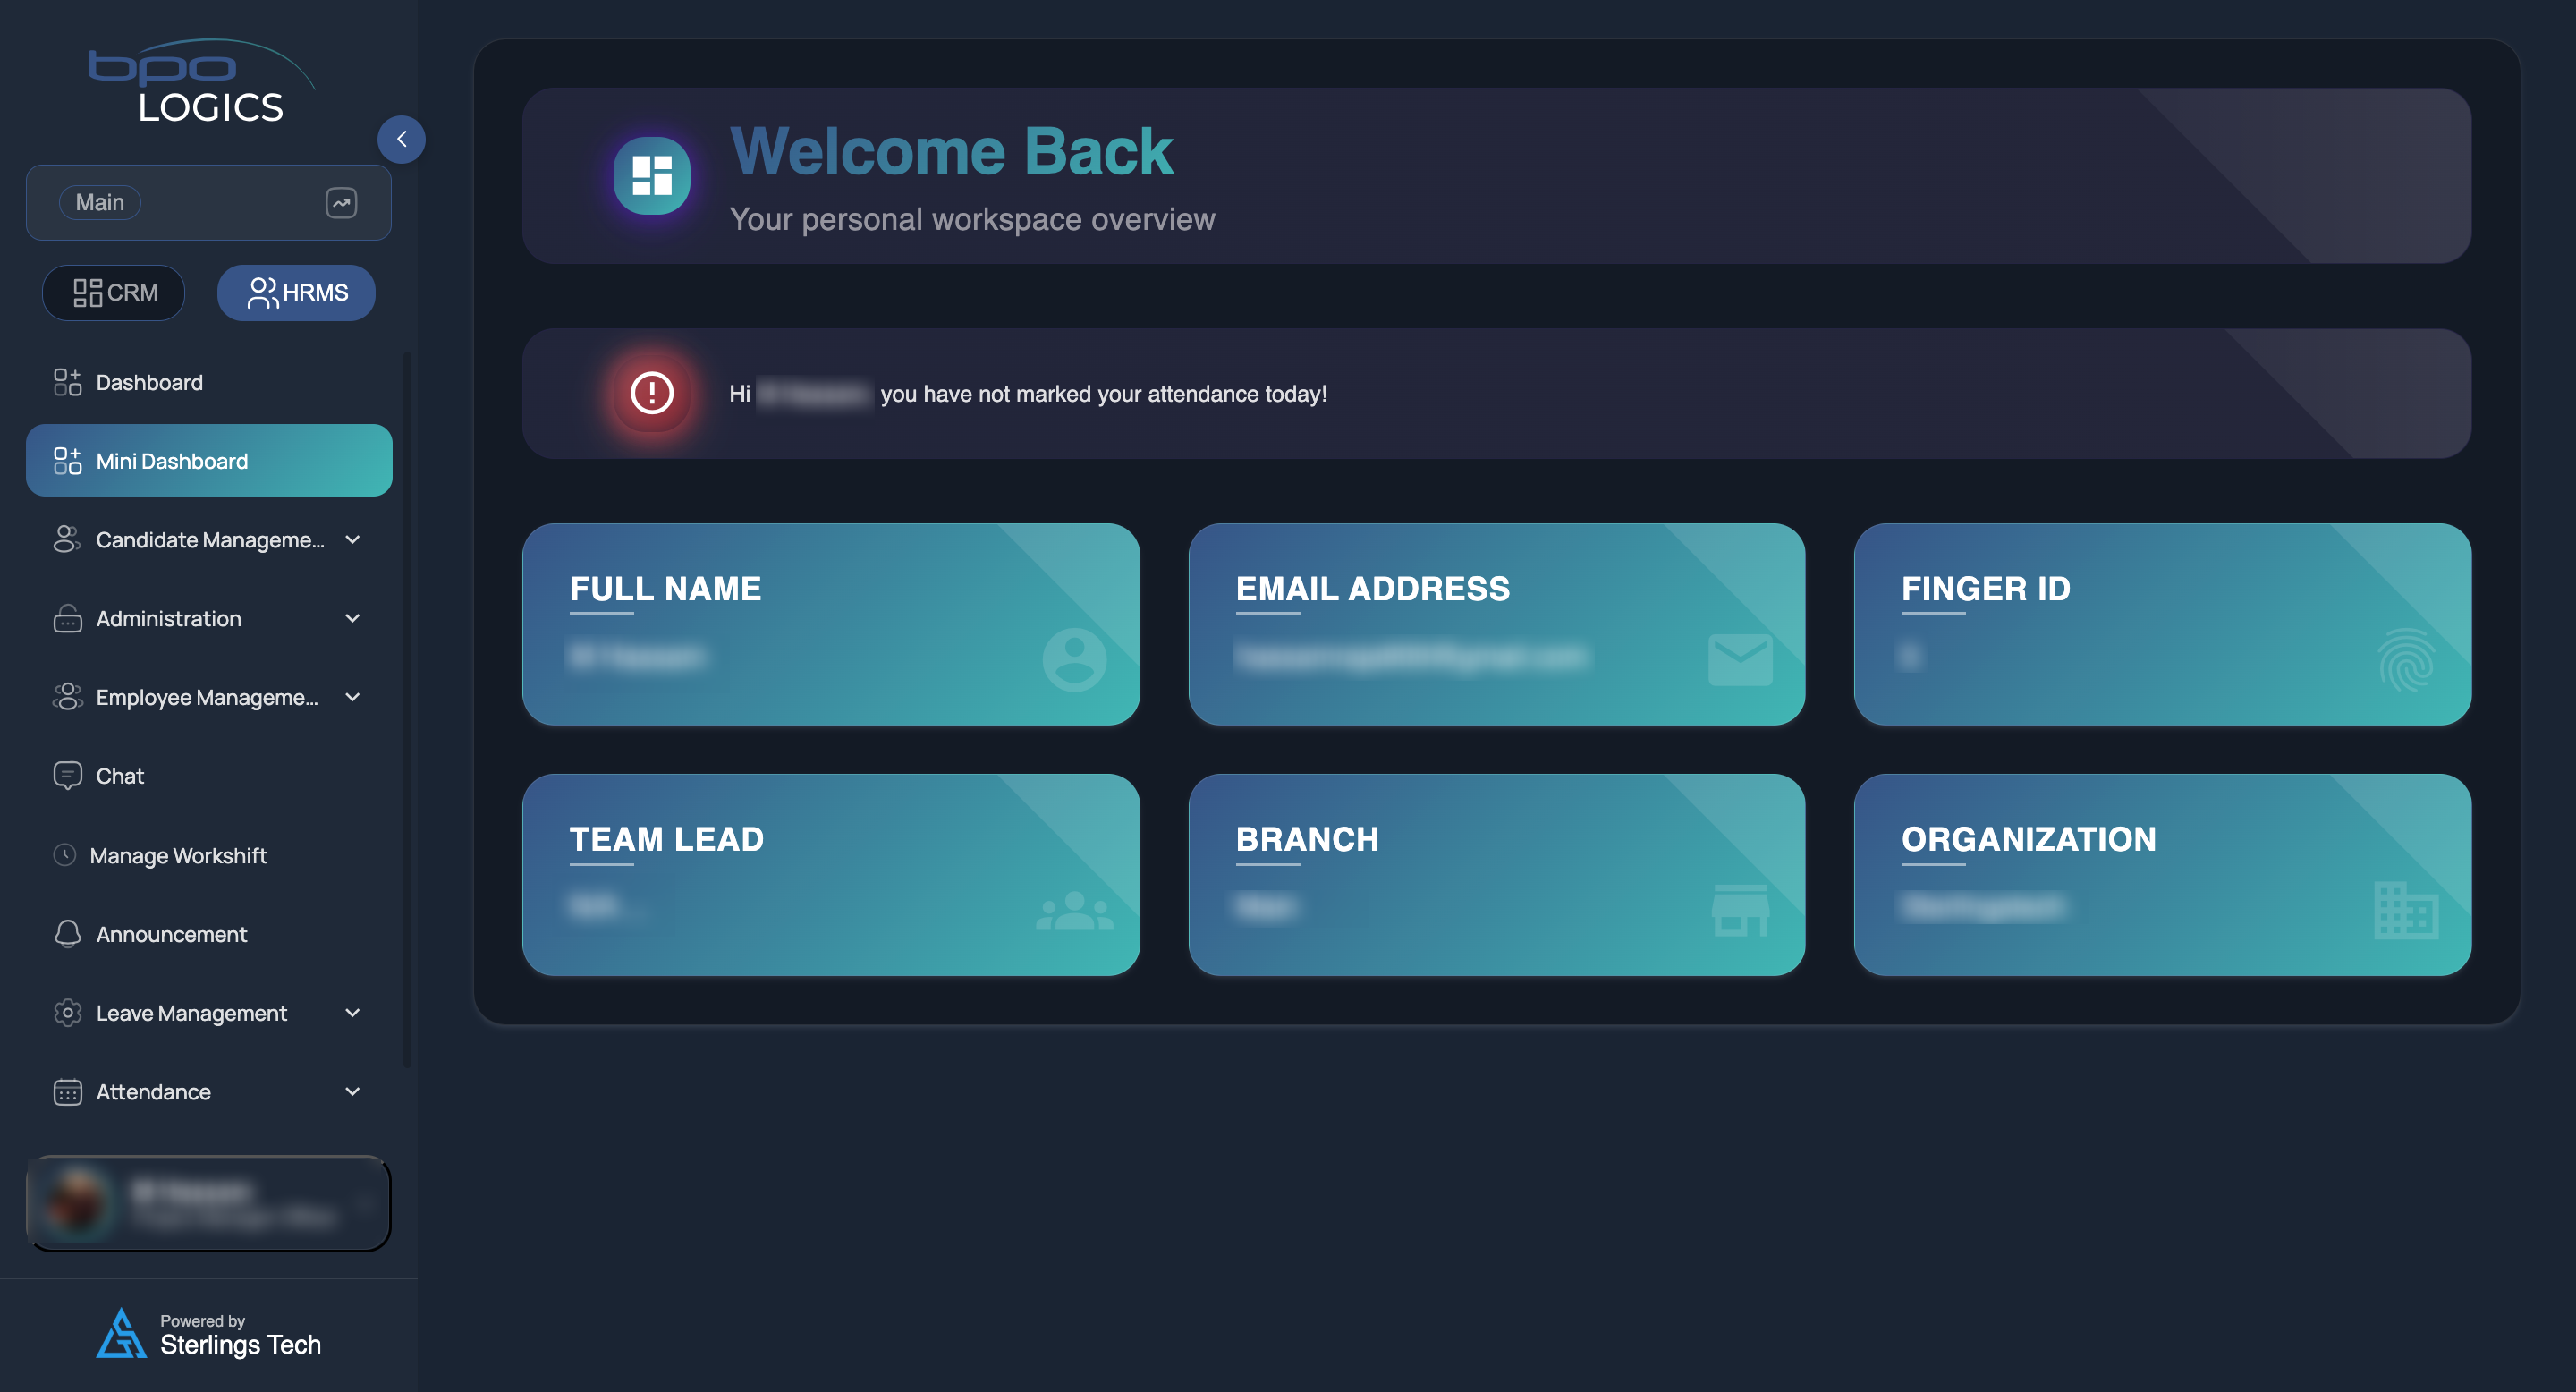The width and height of the screenshot is (2576, 1392).
Task: Click the Sterlings Tech link
Action: [x=240, y=1344]
